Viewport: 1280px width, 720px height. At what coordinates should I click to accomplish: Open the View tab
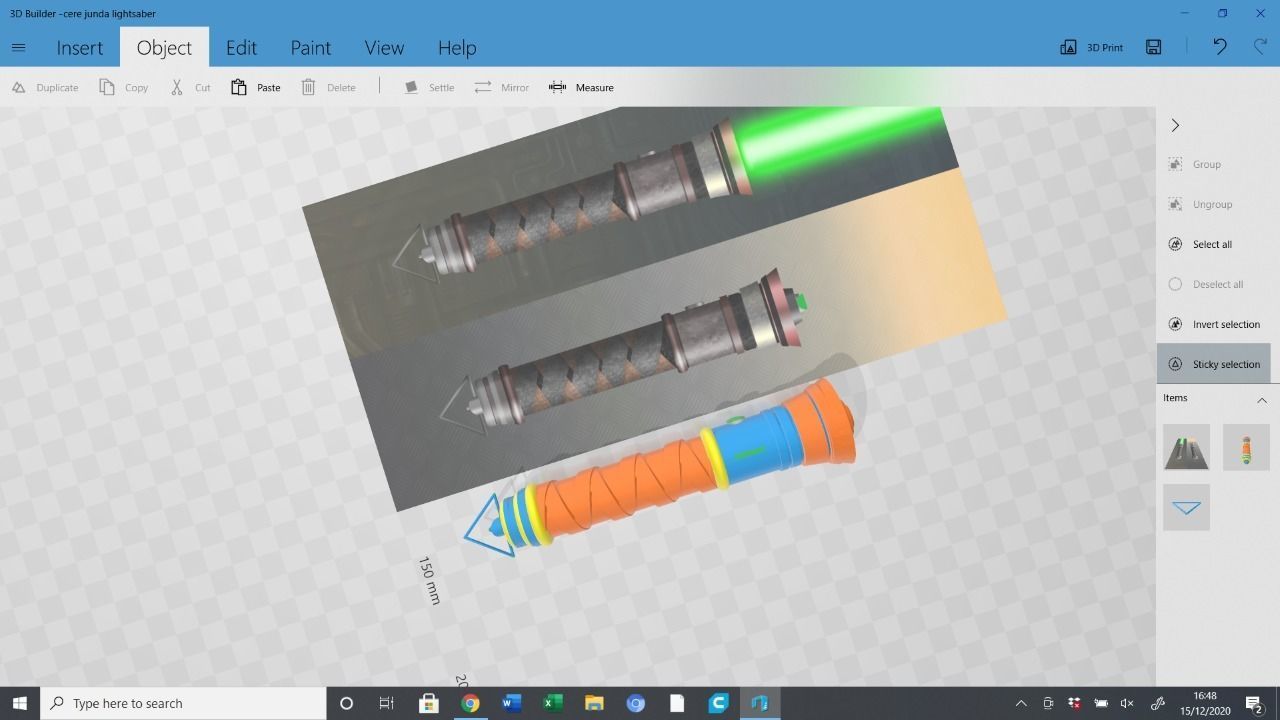tap(384, 47)
